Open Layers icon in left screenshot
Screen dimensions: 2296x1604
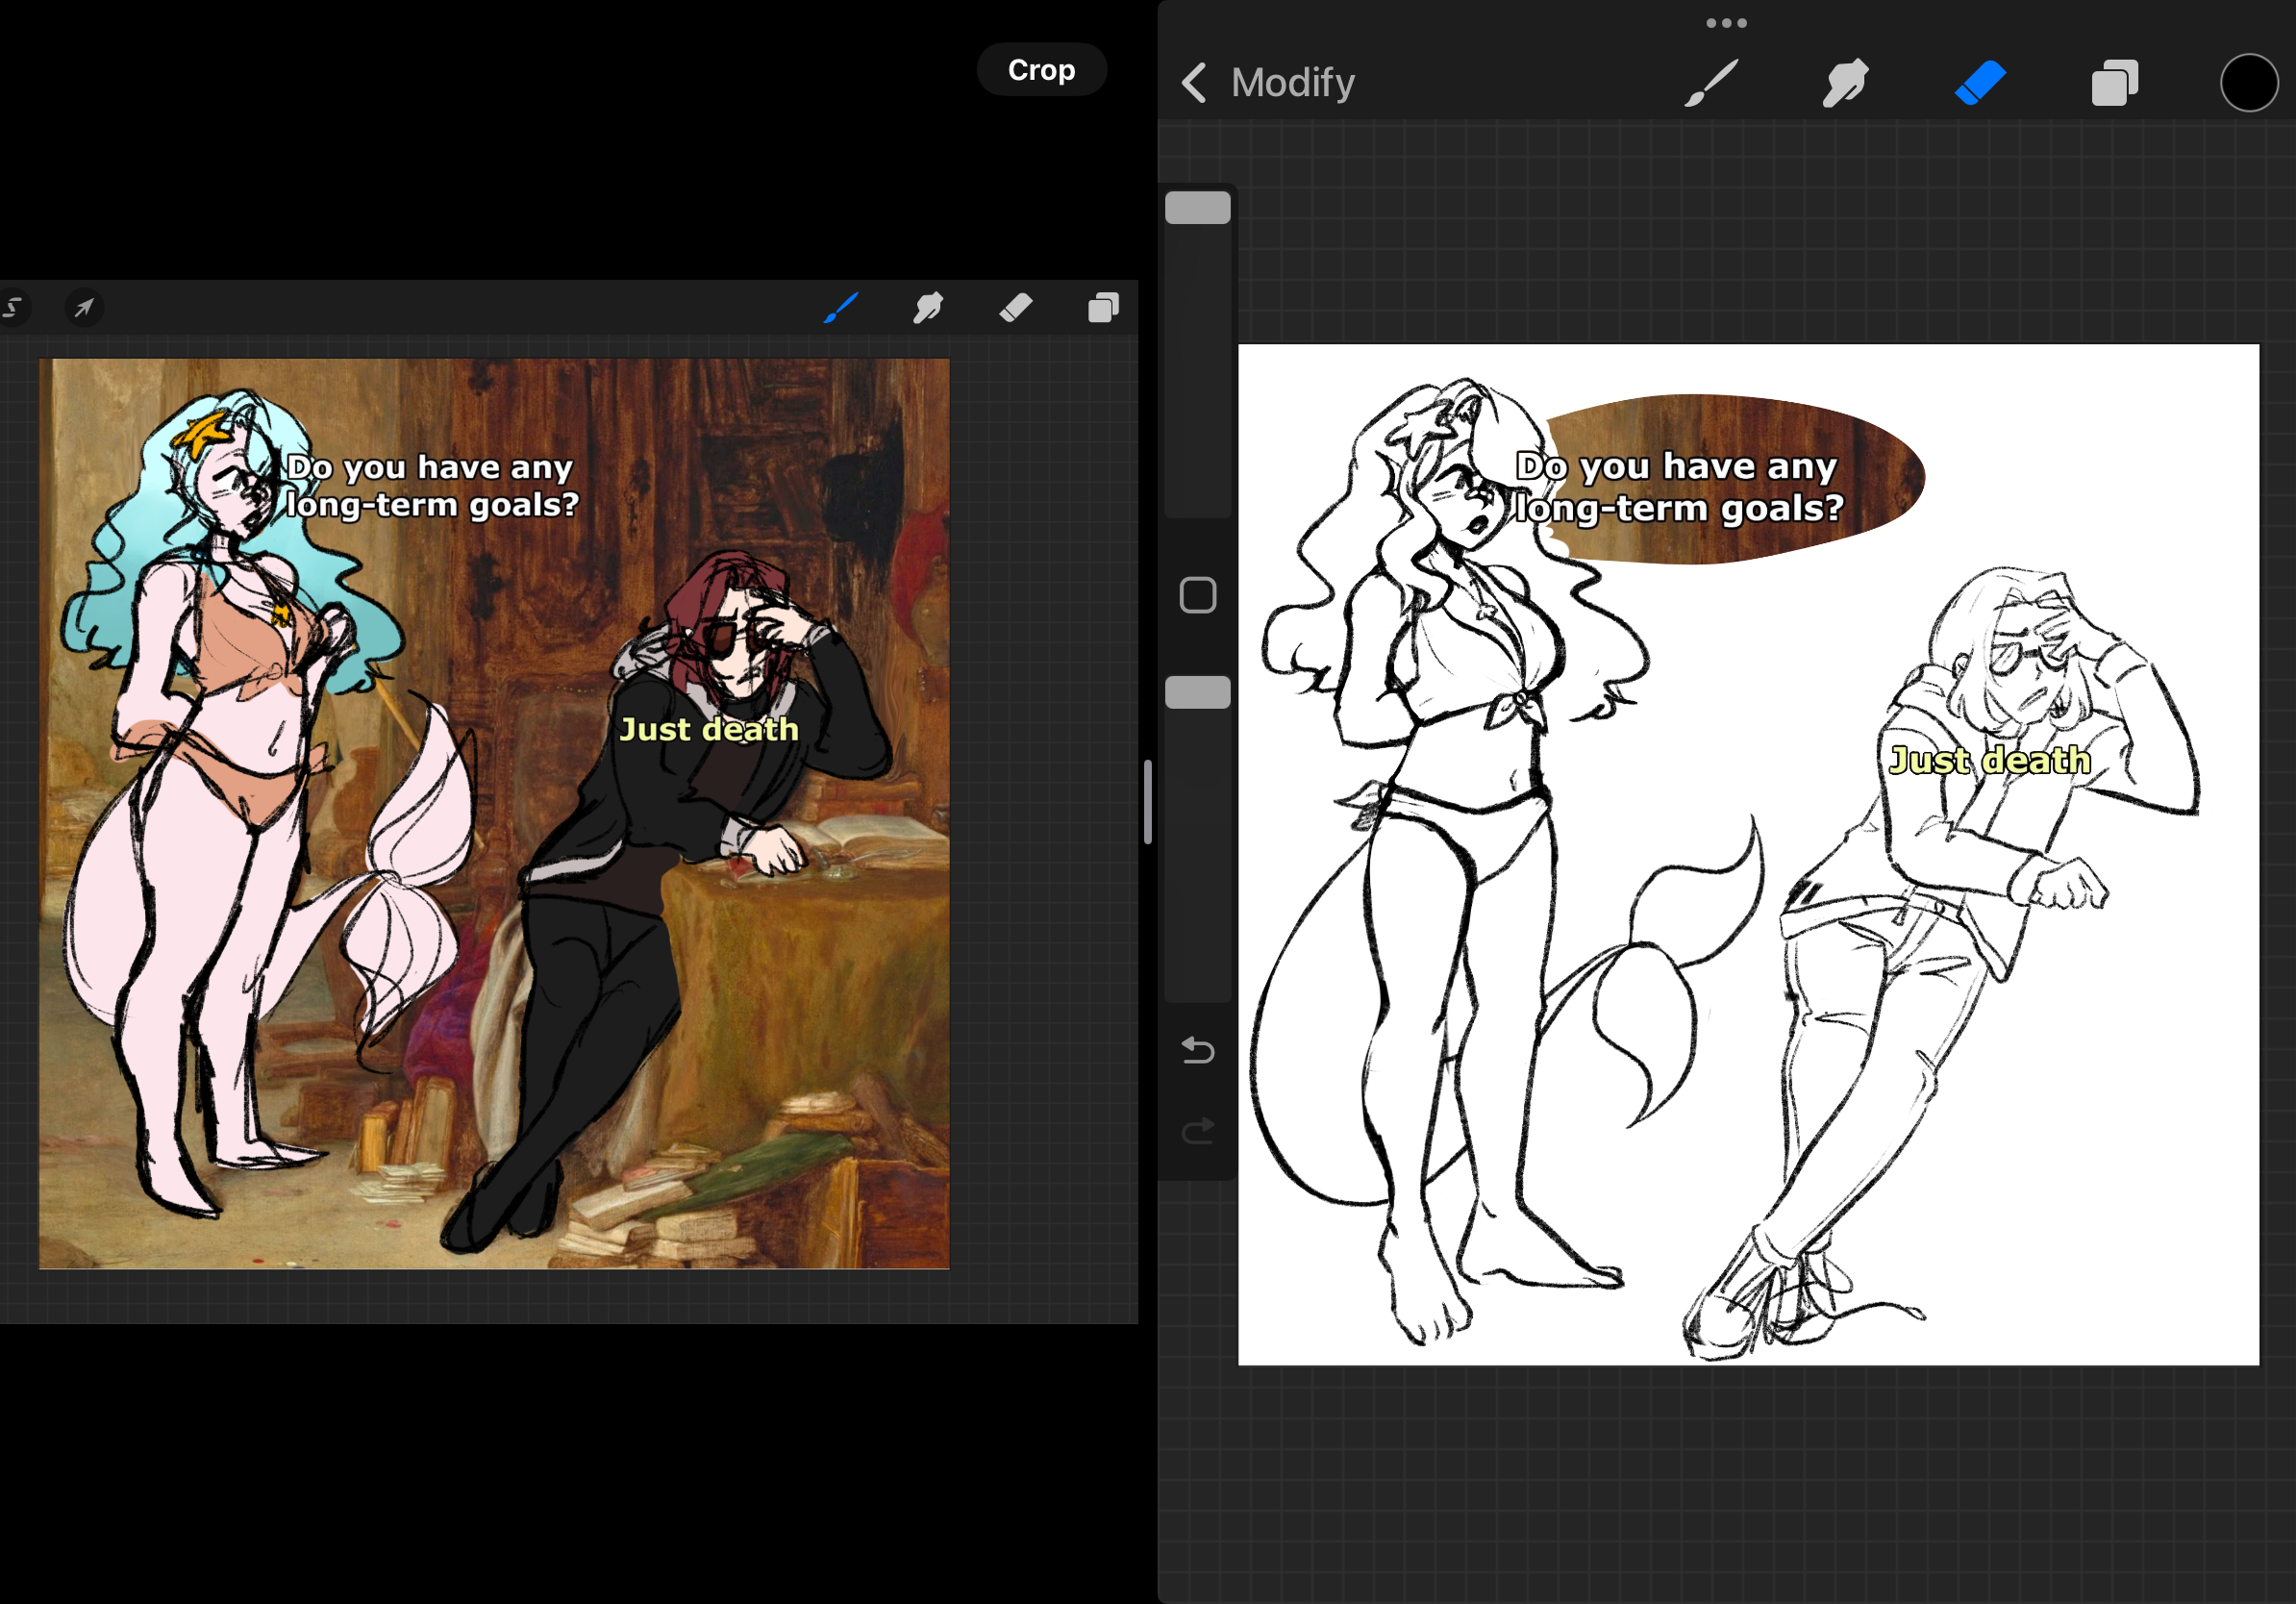(1104, 308)
